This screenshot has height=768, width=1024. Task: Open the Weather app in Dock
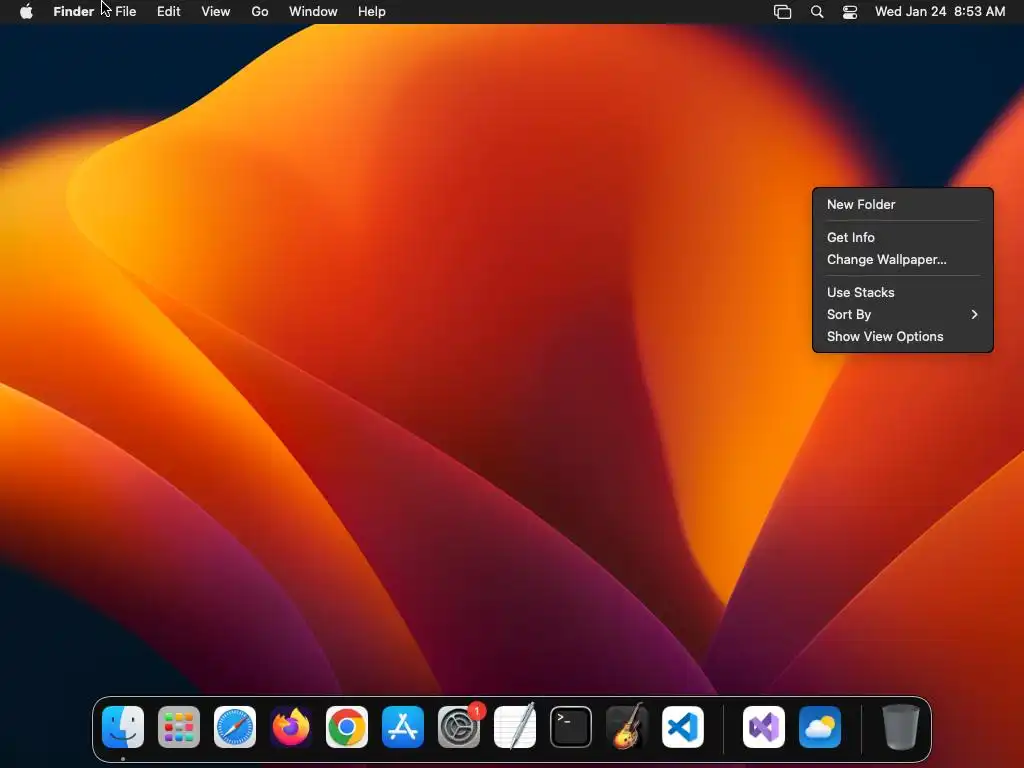[820, 727]
